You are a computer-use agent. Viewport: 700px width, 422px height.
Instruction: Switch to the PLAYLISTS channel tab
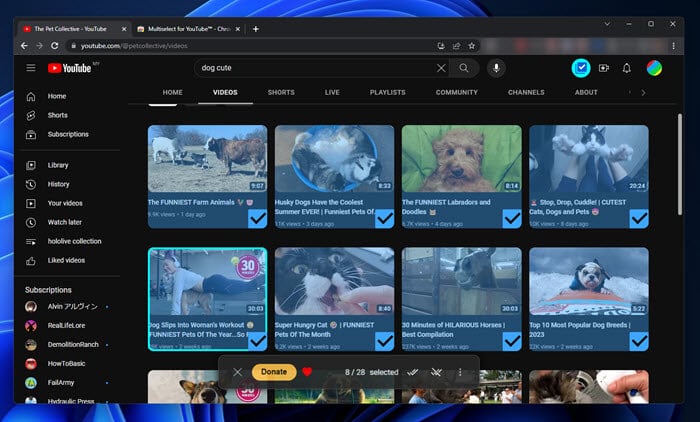(x=387, y=93)
